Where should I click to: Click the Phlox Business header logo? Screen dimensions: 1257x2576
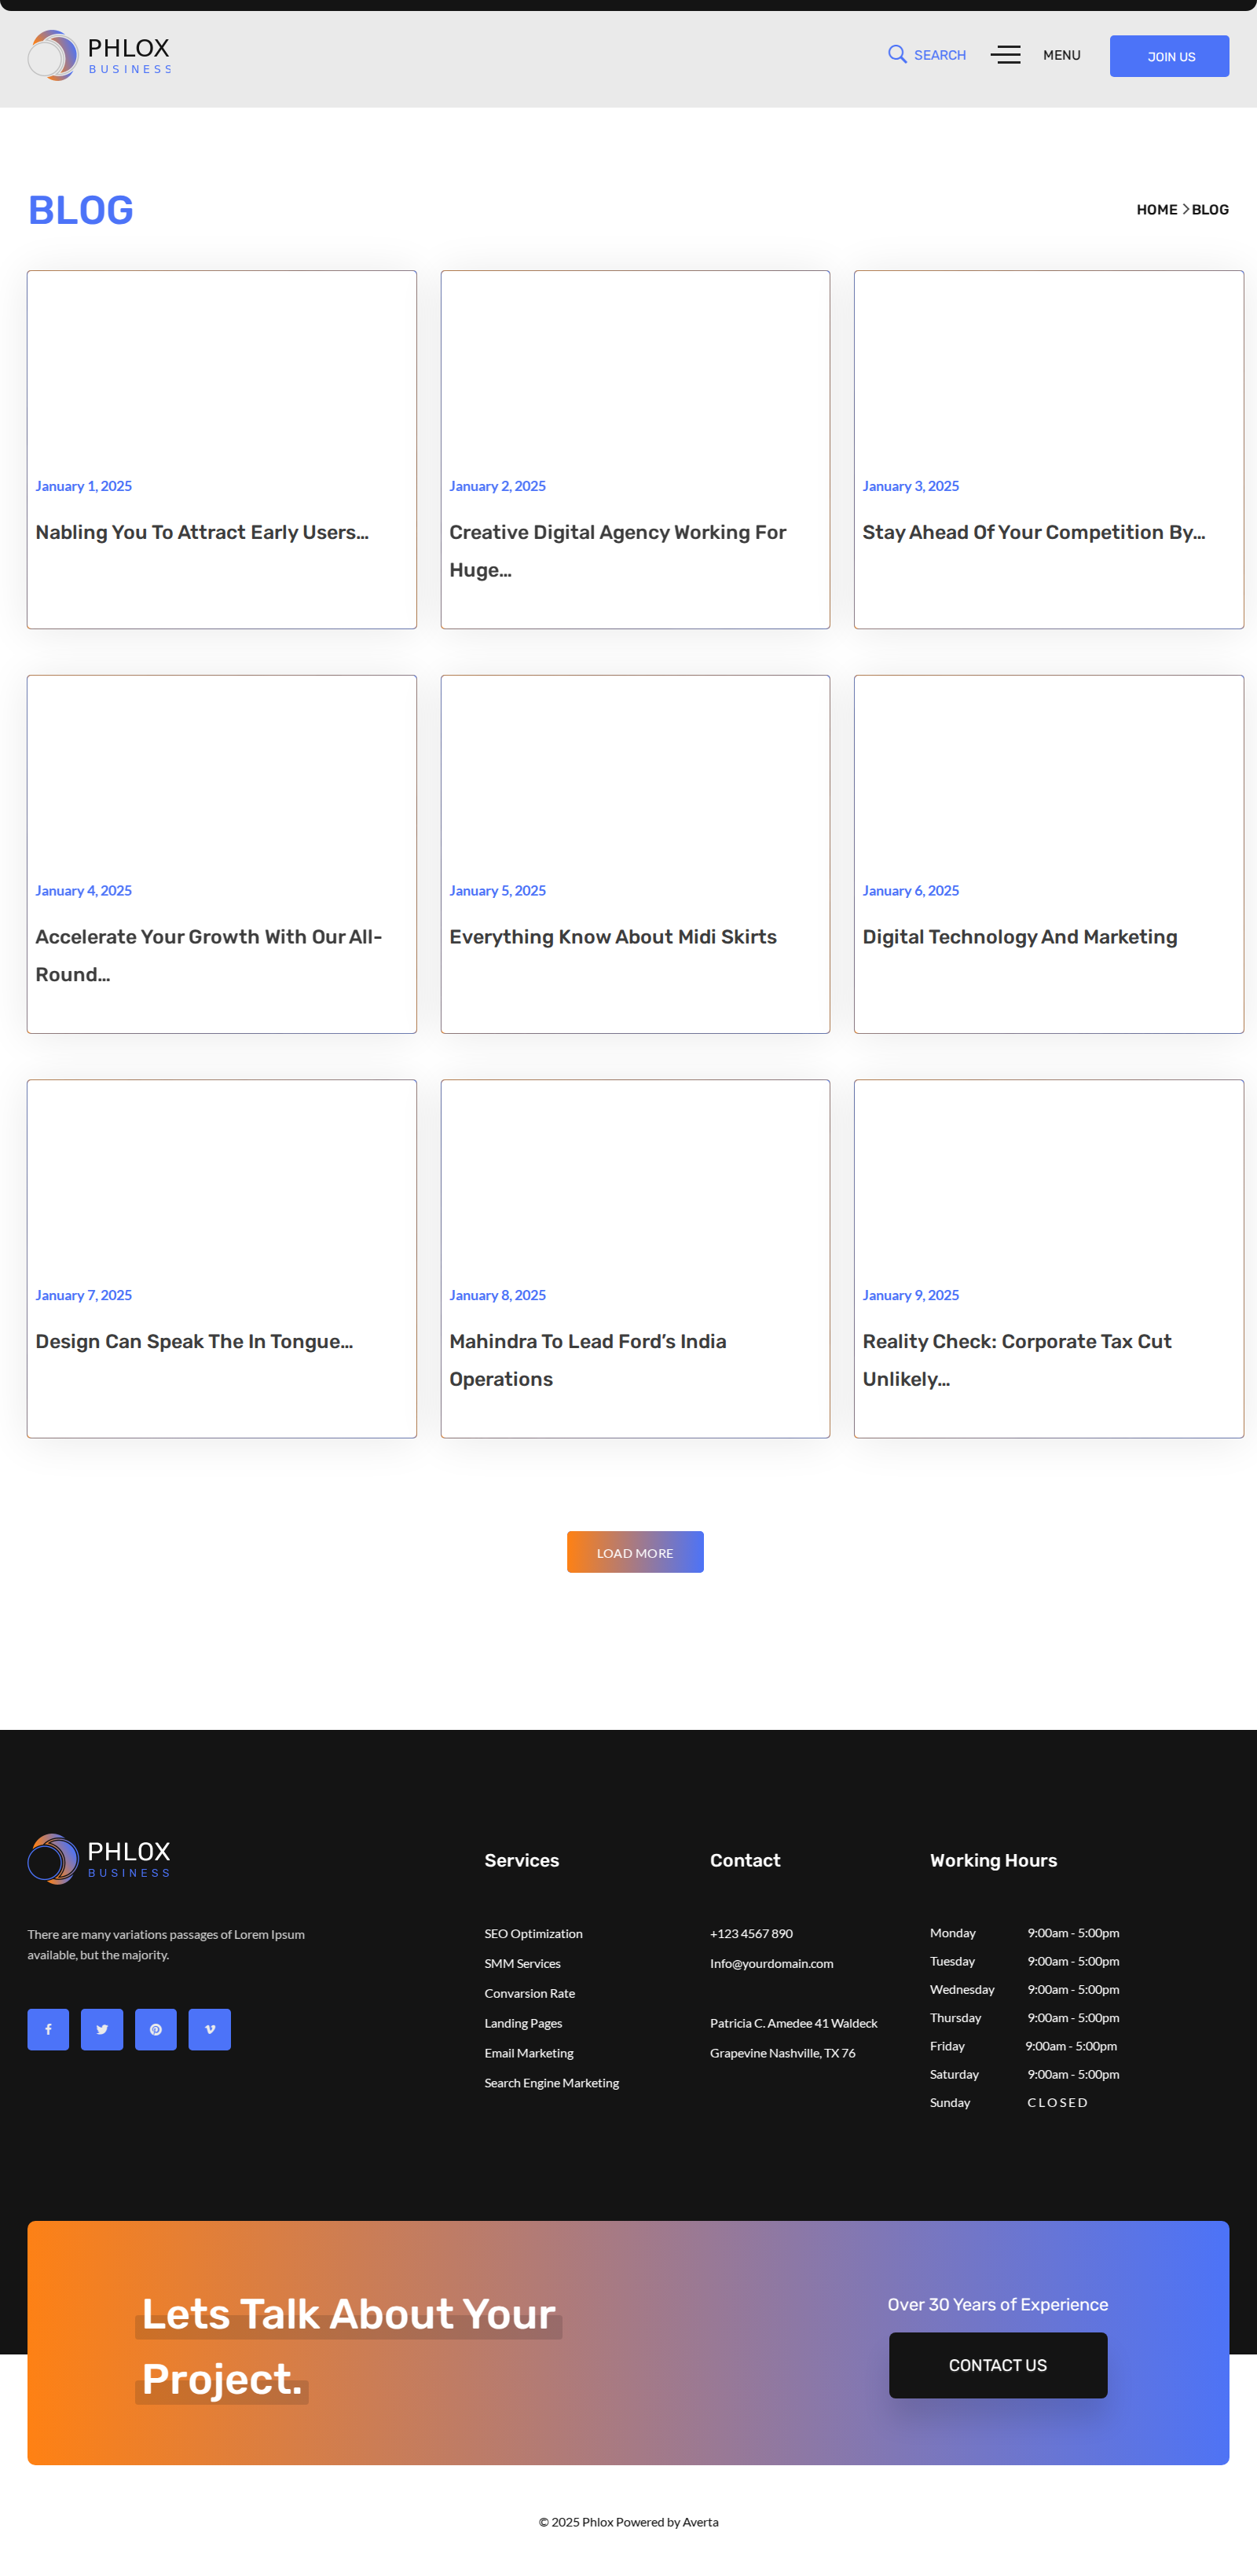point(100,55)
